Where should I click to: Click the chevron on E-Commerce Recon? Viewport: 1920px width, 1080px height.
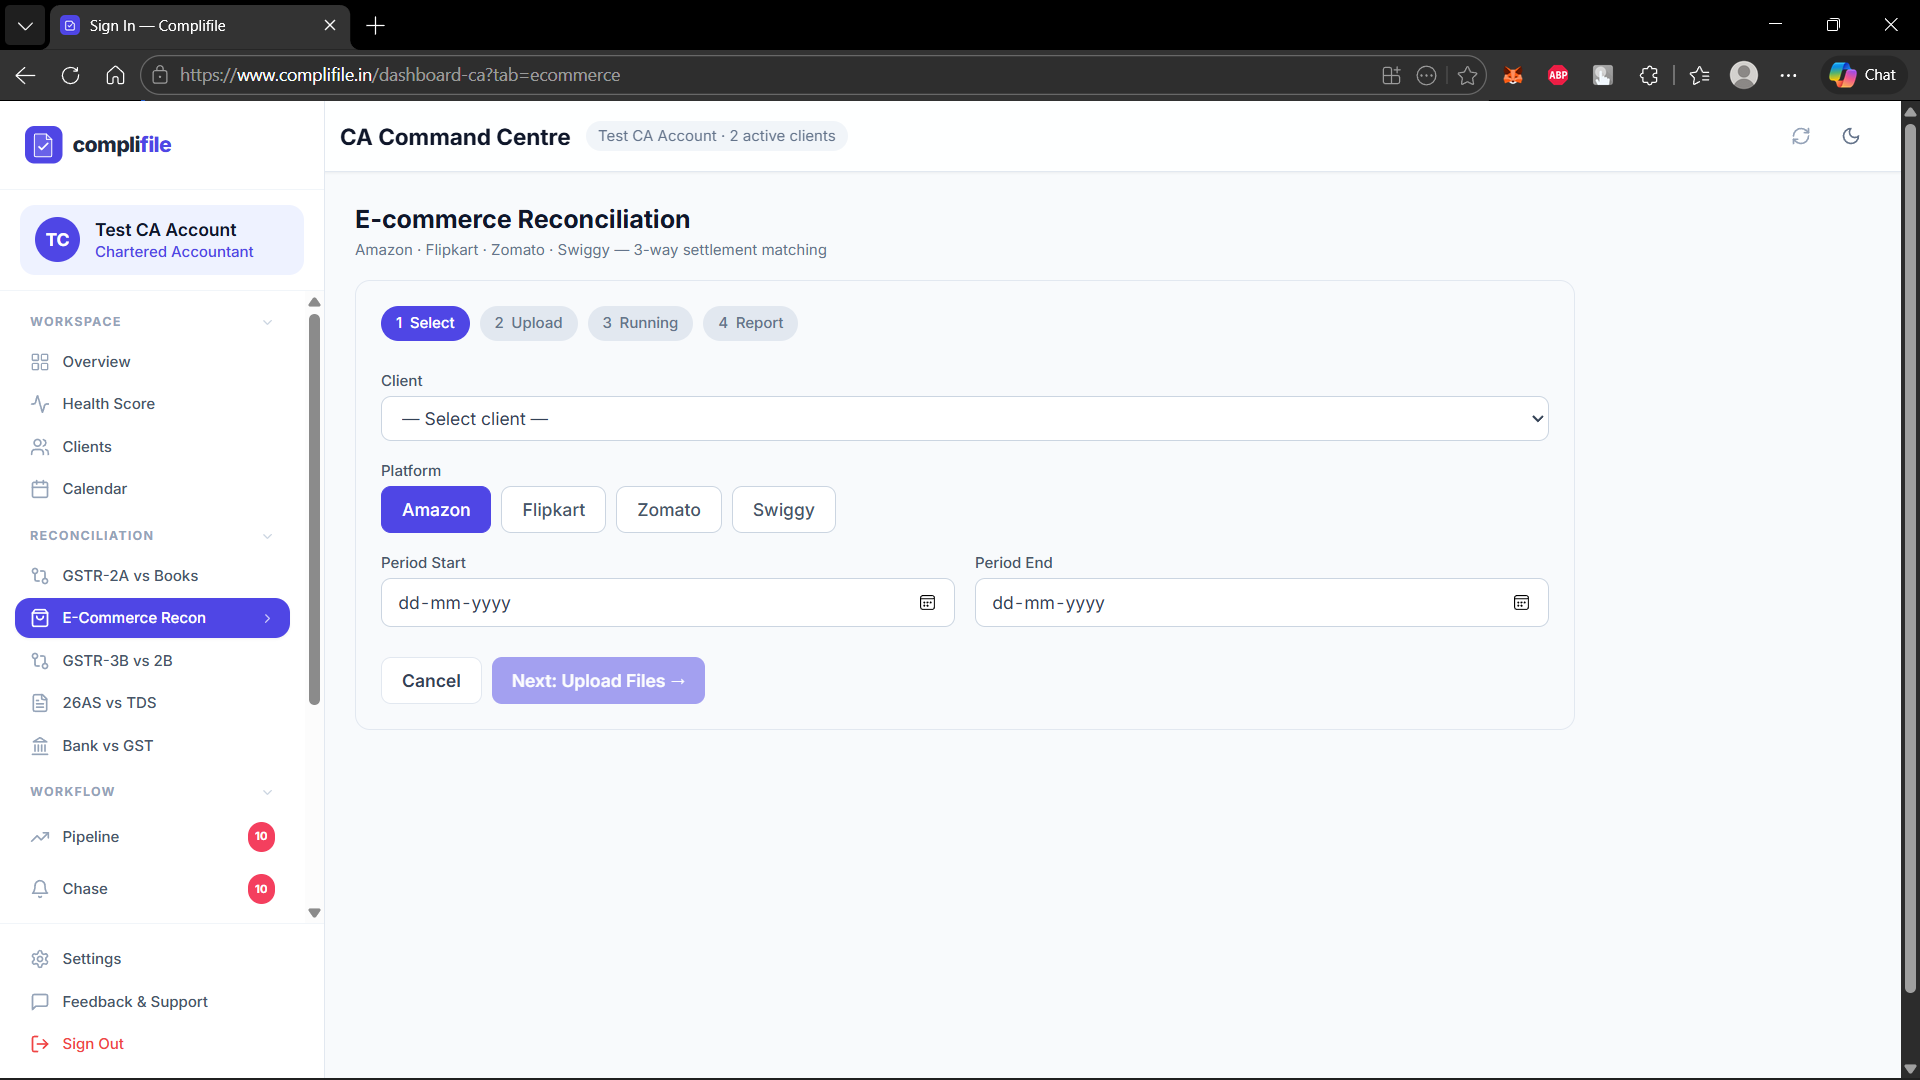pyautogui.click(x=267, y=618)
